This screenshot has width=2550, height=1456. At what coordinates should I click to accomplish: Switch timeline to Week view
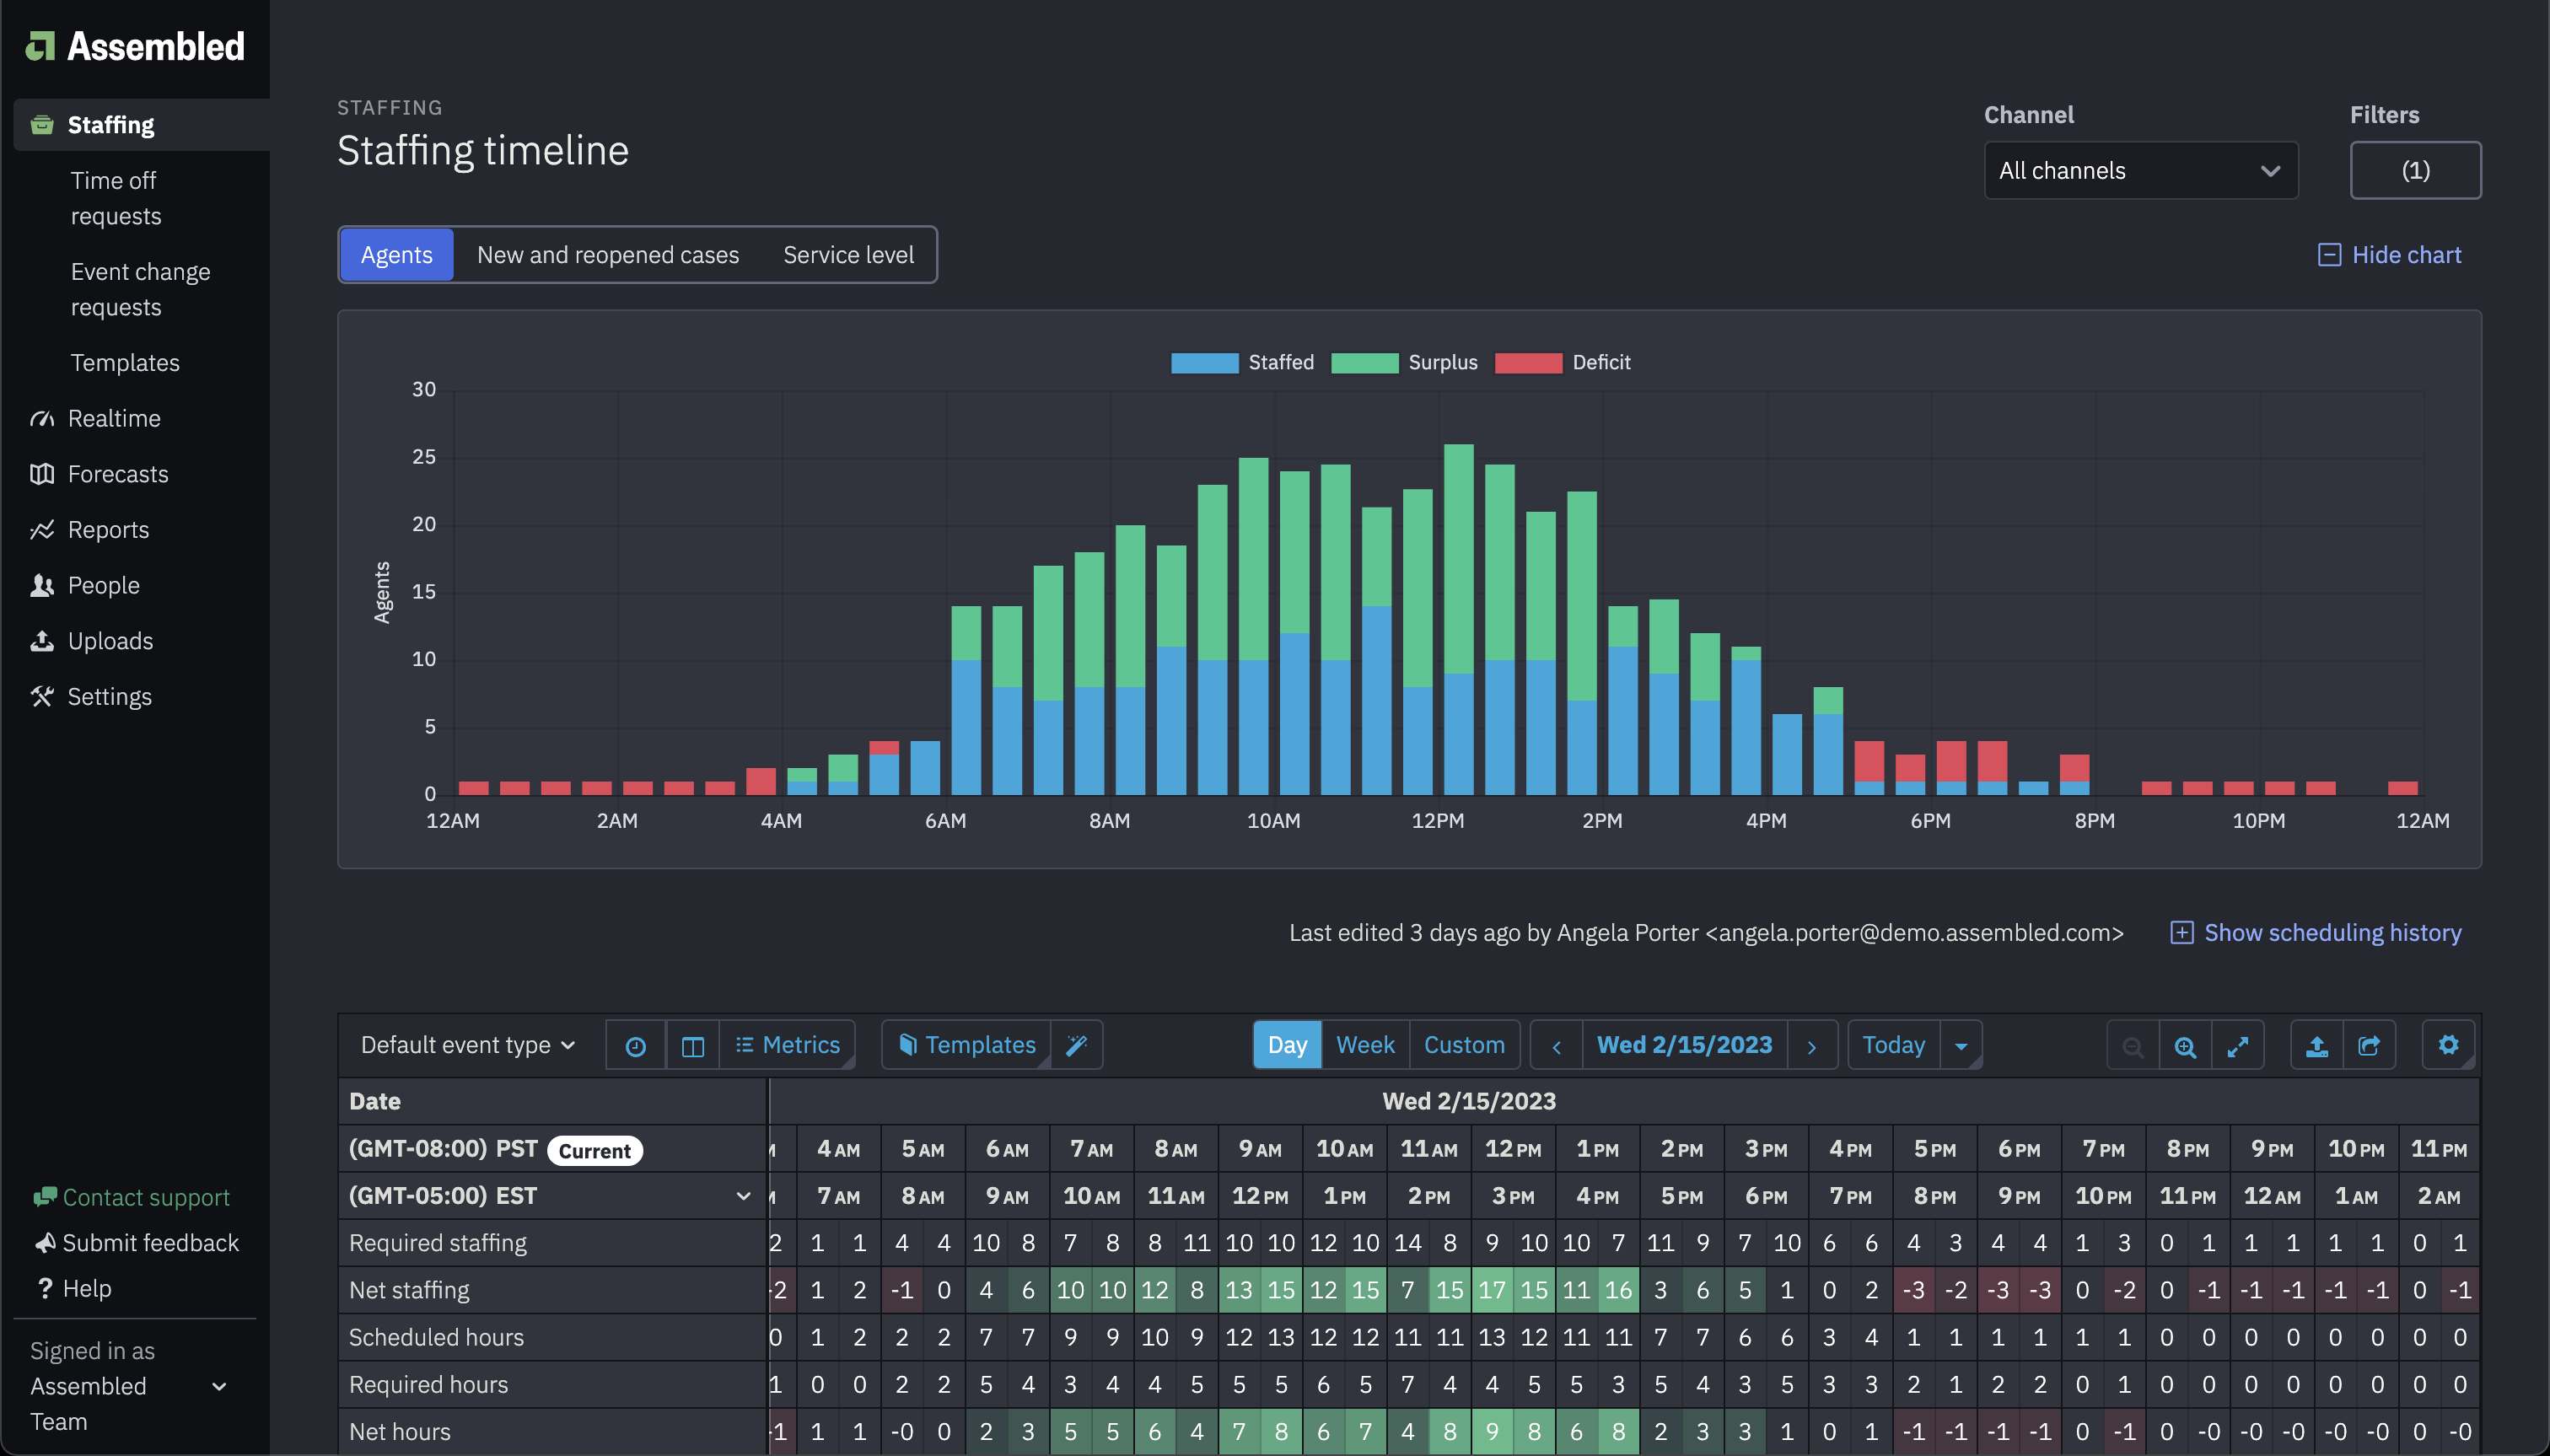click(x=1365, y=1045)
